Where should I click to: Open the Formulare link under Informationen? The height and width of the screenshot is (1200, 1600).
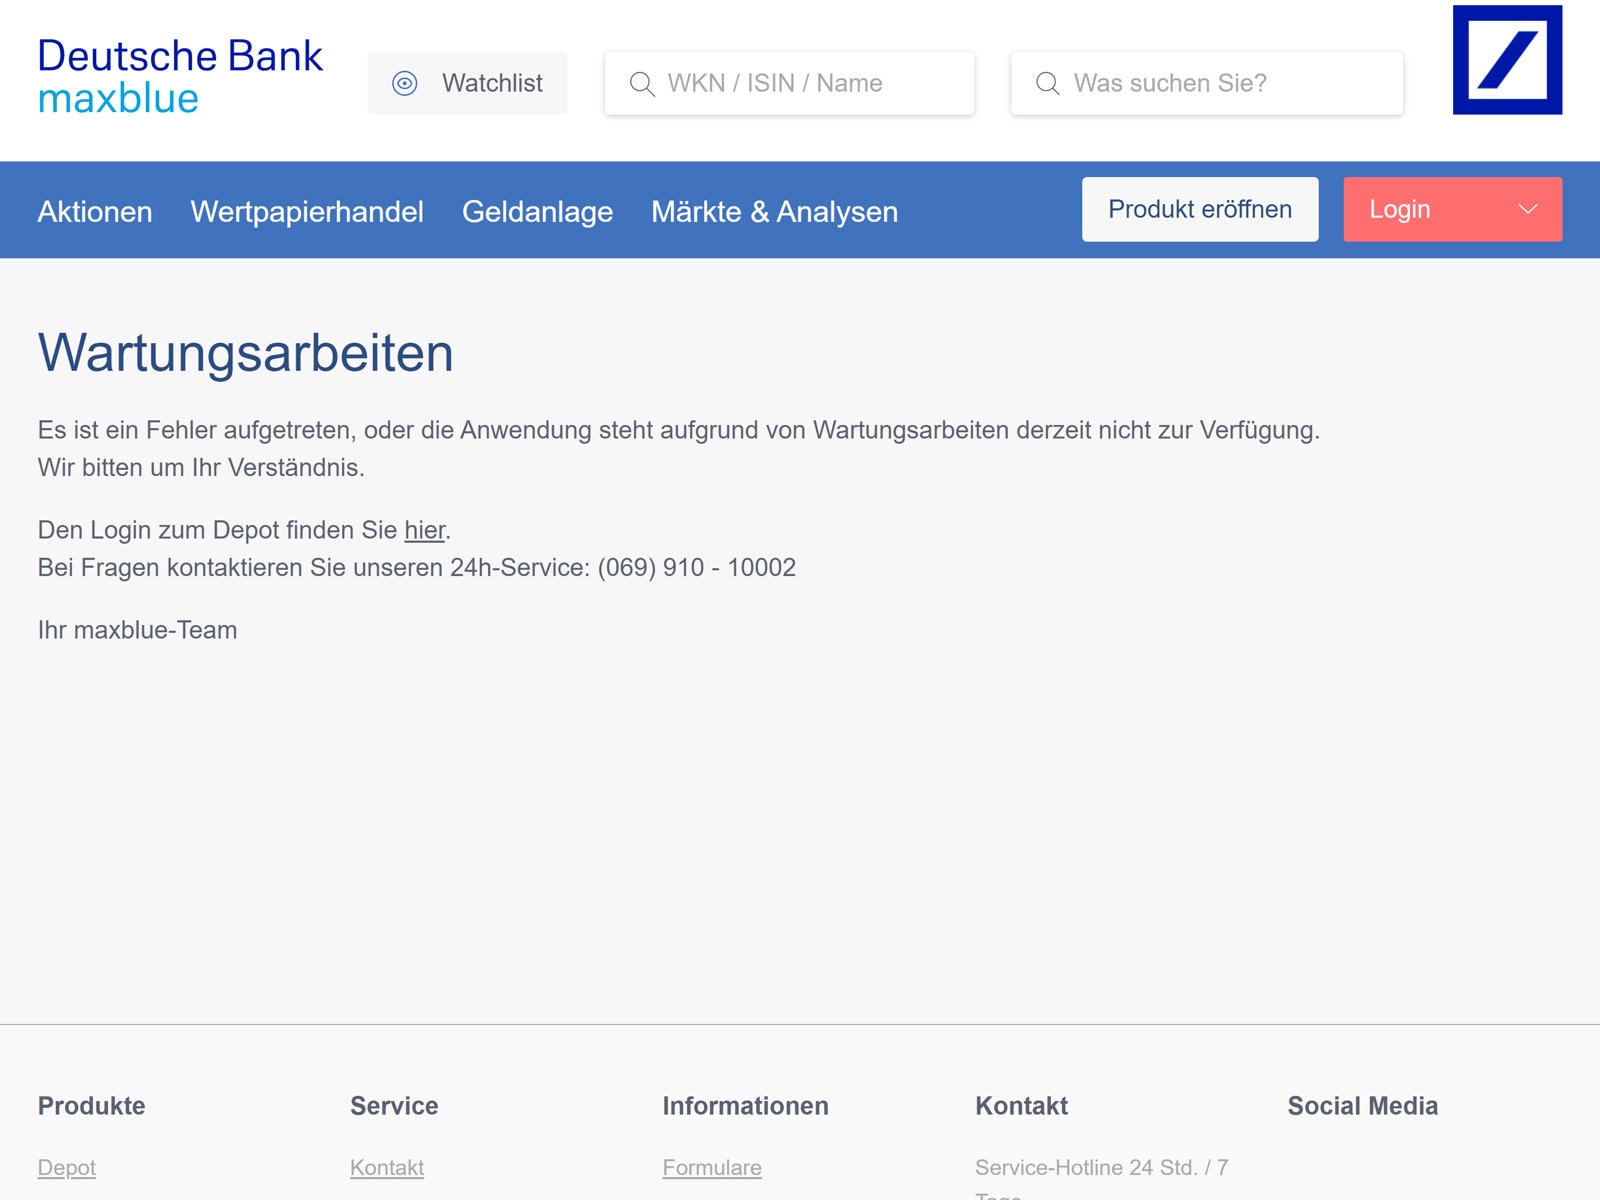click(x=712, y=1168)
